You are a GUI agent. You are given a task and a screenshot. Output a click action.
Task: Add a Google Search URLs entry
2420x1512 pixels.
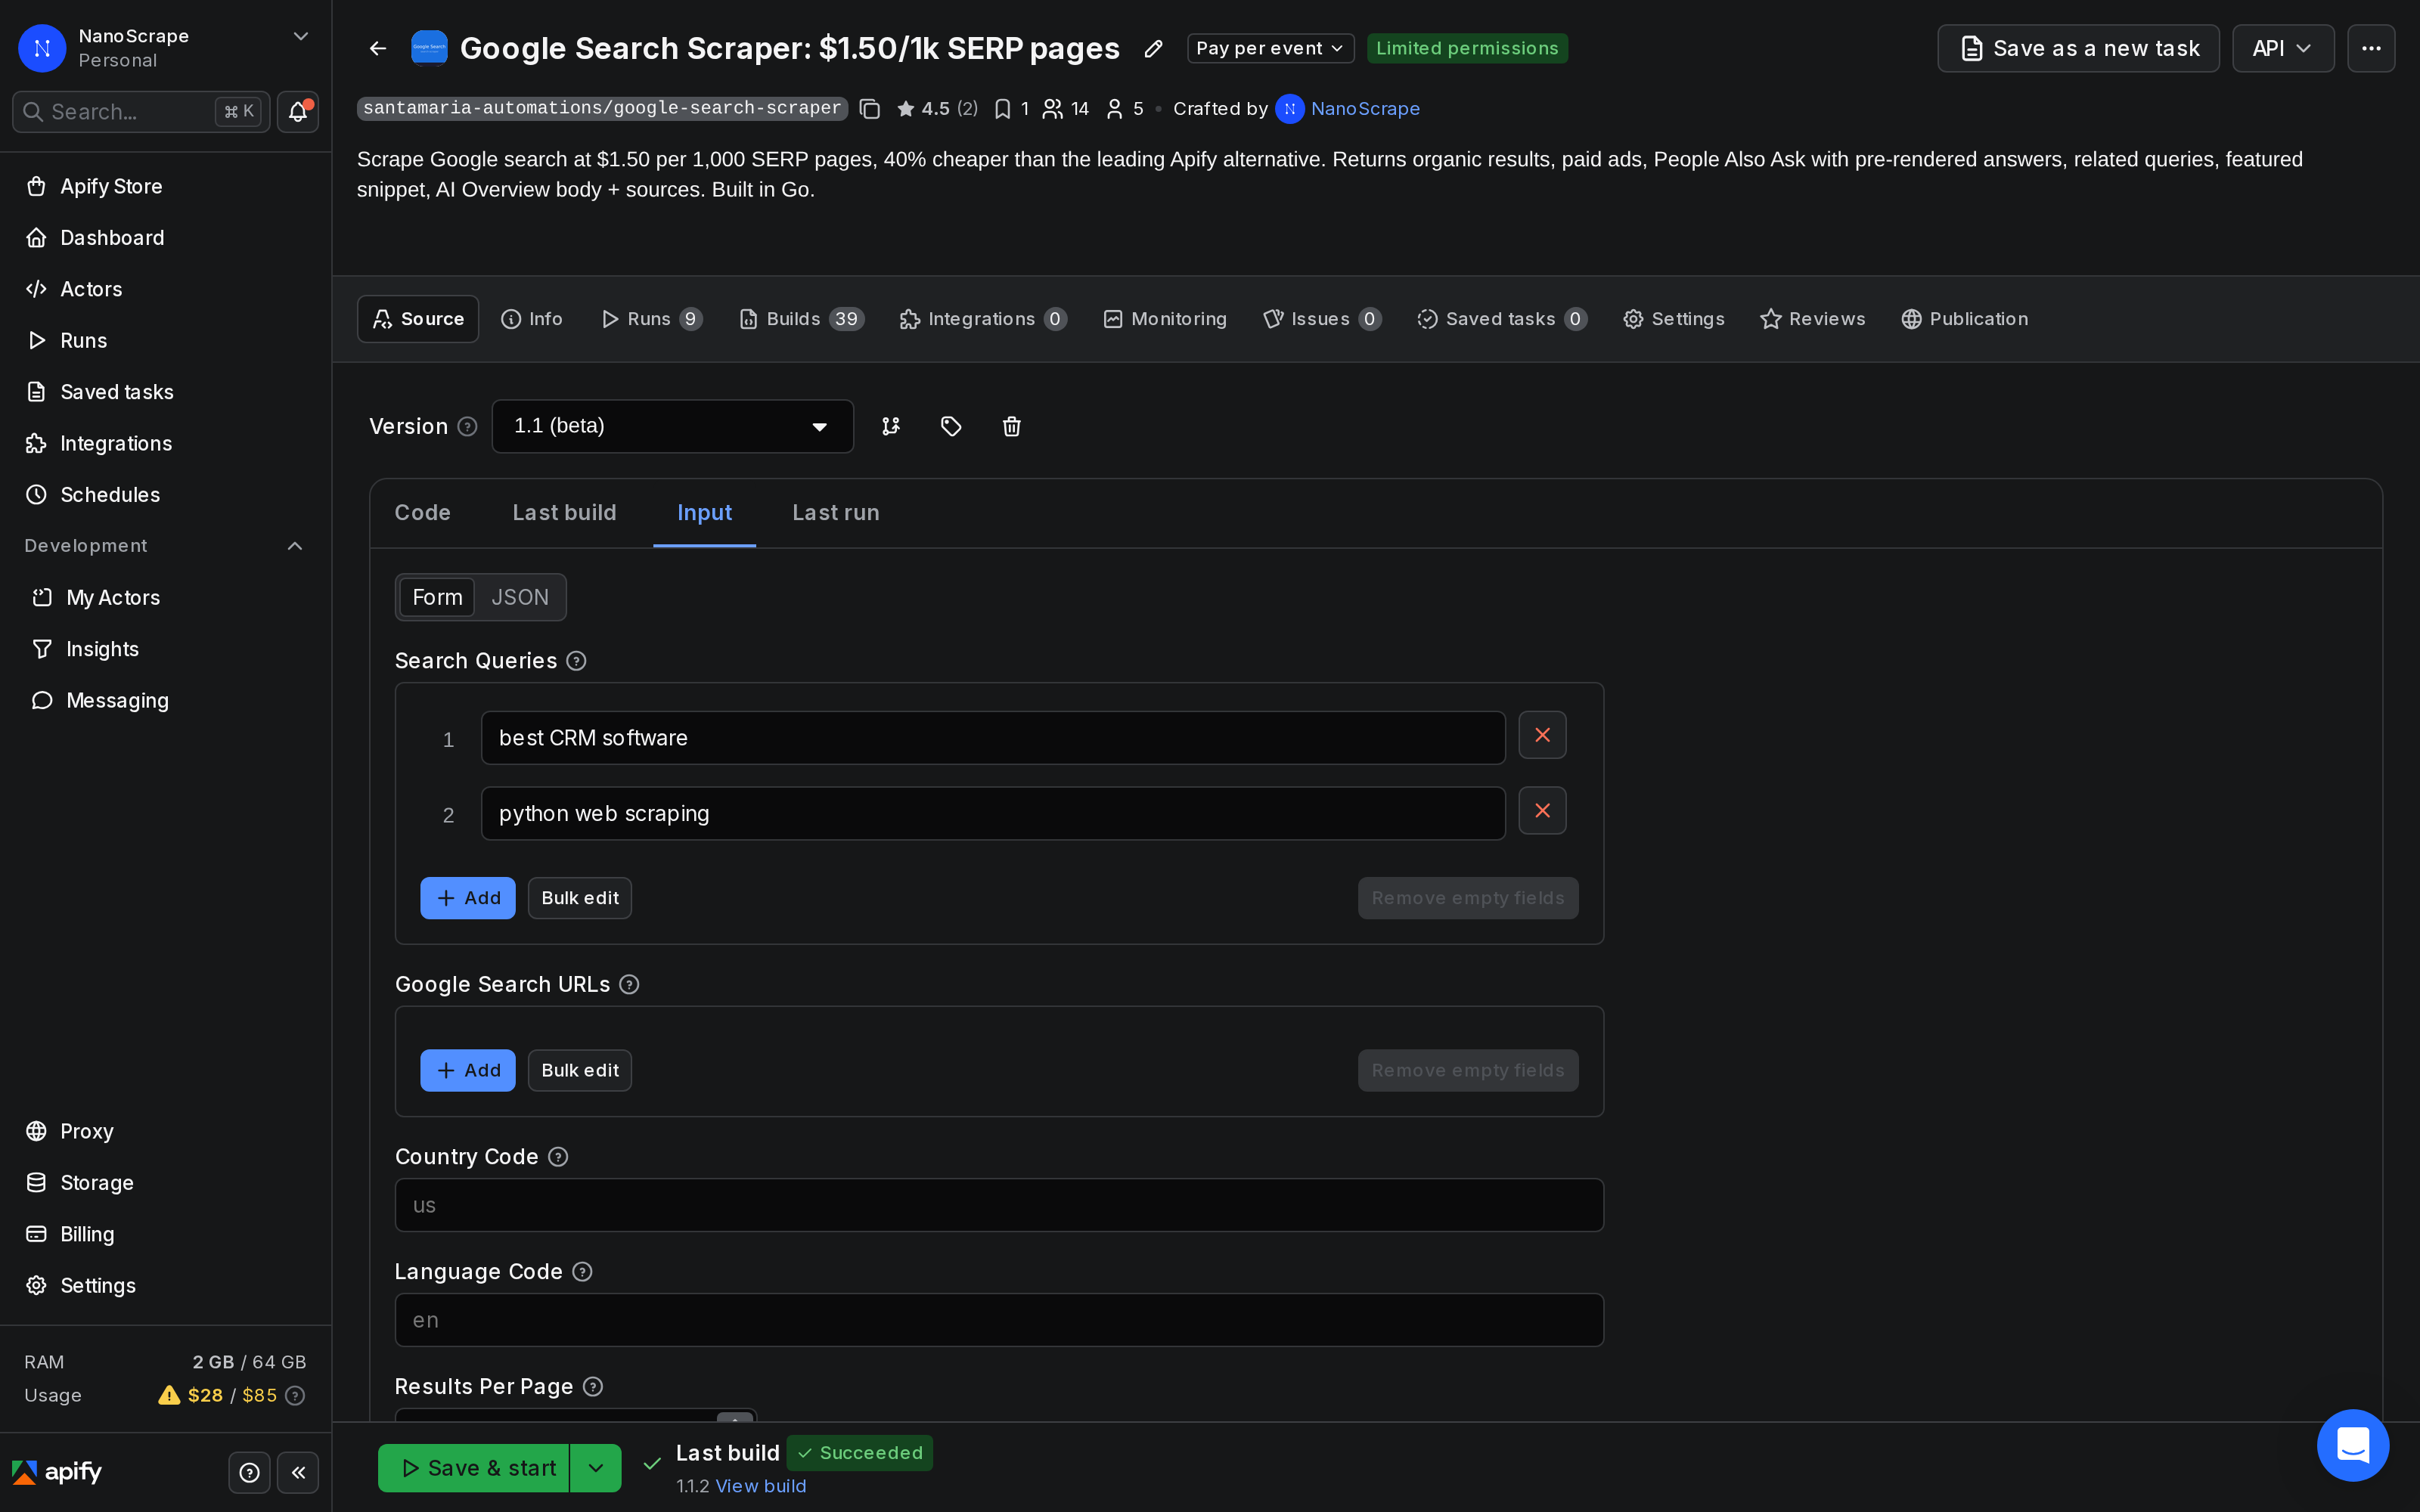click(x=467, y=1070)
